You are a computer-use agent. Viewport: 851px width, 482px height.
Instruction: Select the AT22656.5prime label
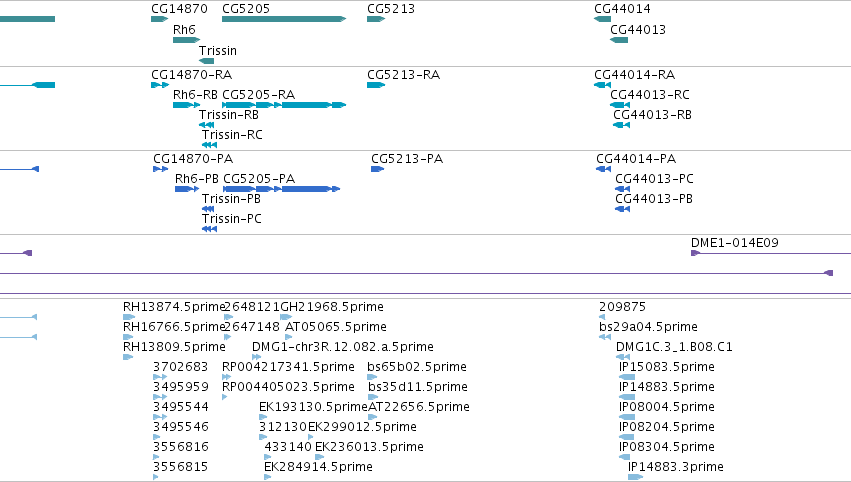[418, 407]
